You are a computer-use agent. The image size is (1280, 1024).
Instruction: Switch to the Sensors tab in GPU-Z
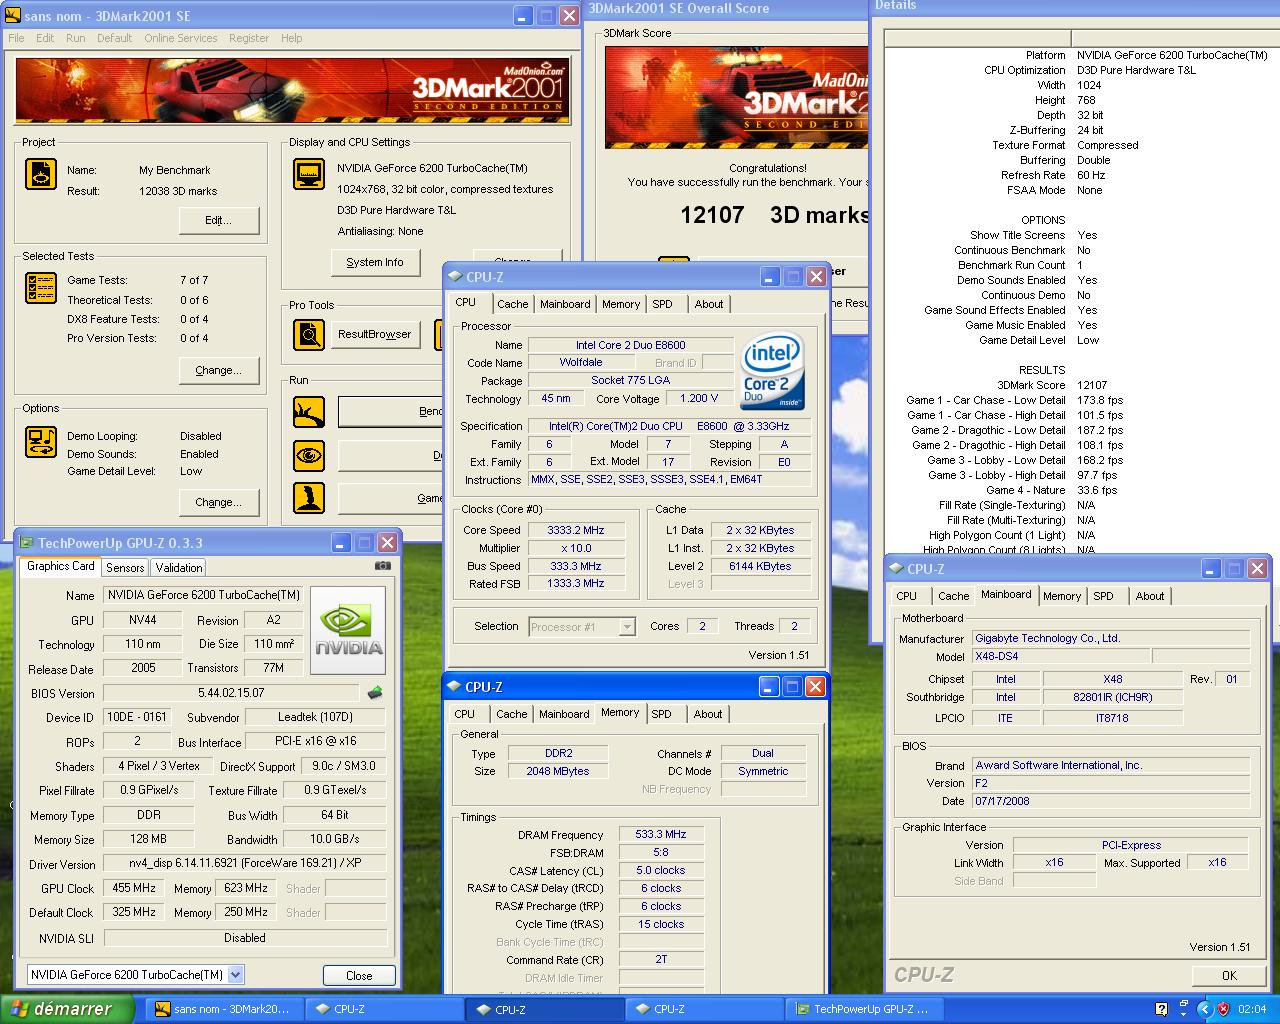(x=125, y=567)
